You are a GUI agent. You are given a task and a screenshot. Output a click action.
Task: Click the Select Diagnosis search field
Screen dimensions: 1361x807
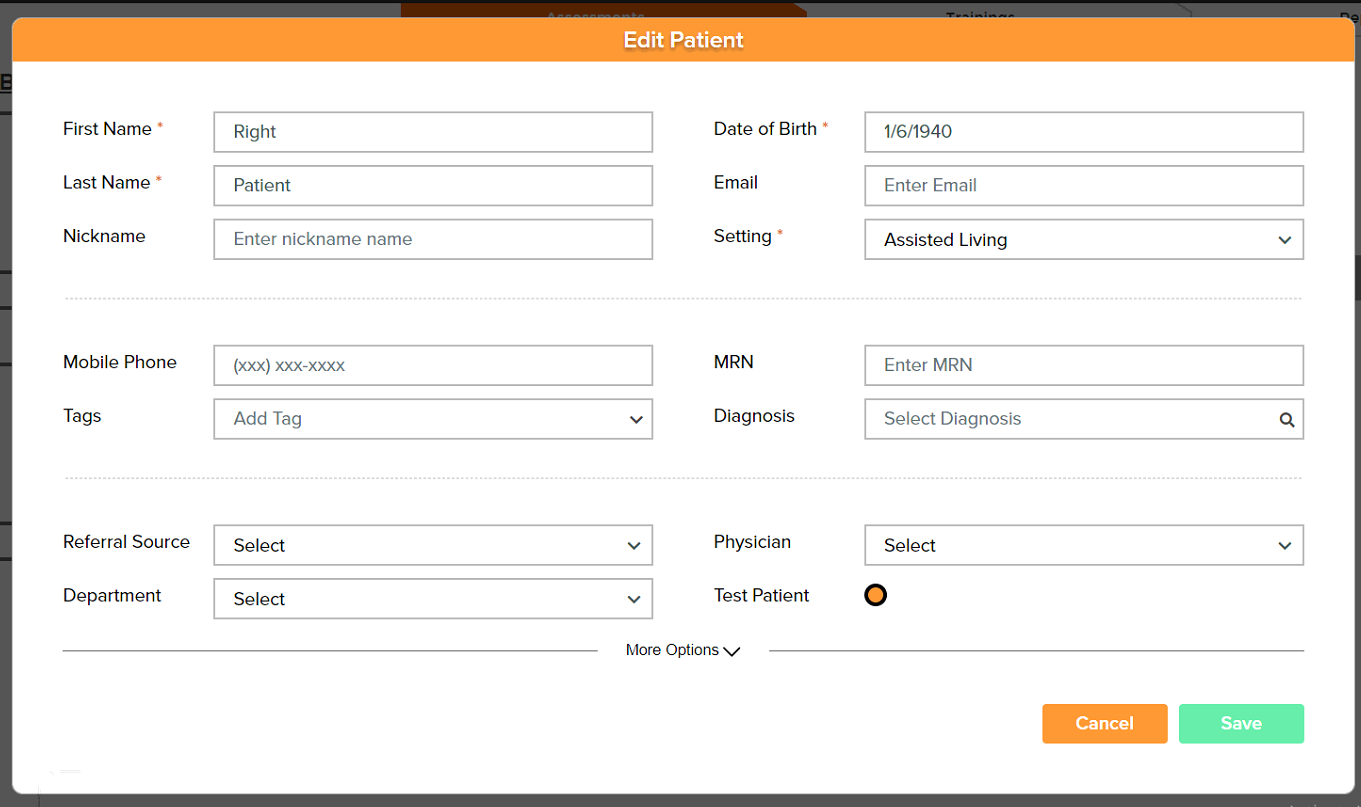point(1084,419)
